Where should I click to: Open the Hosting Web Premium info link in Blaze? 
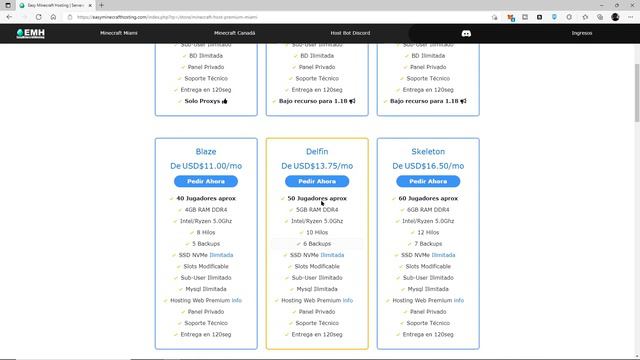click(x=237, y=300)
